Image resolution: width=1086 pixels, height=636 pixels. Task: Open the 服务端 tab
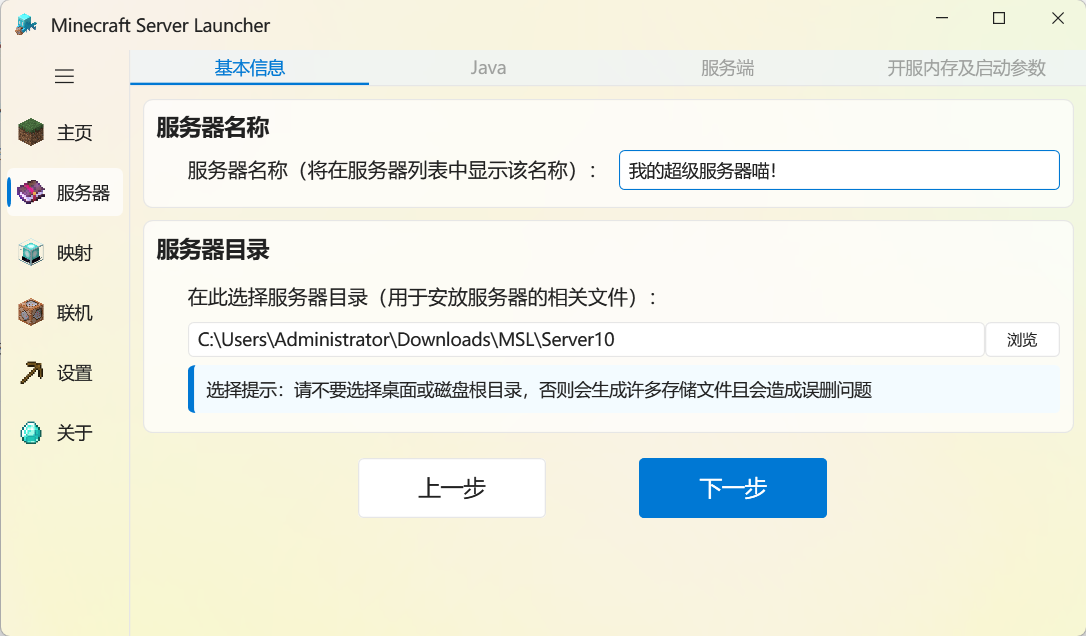[727, 68]
